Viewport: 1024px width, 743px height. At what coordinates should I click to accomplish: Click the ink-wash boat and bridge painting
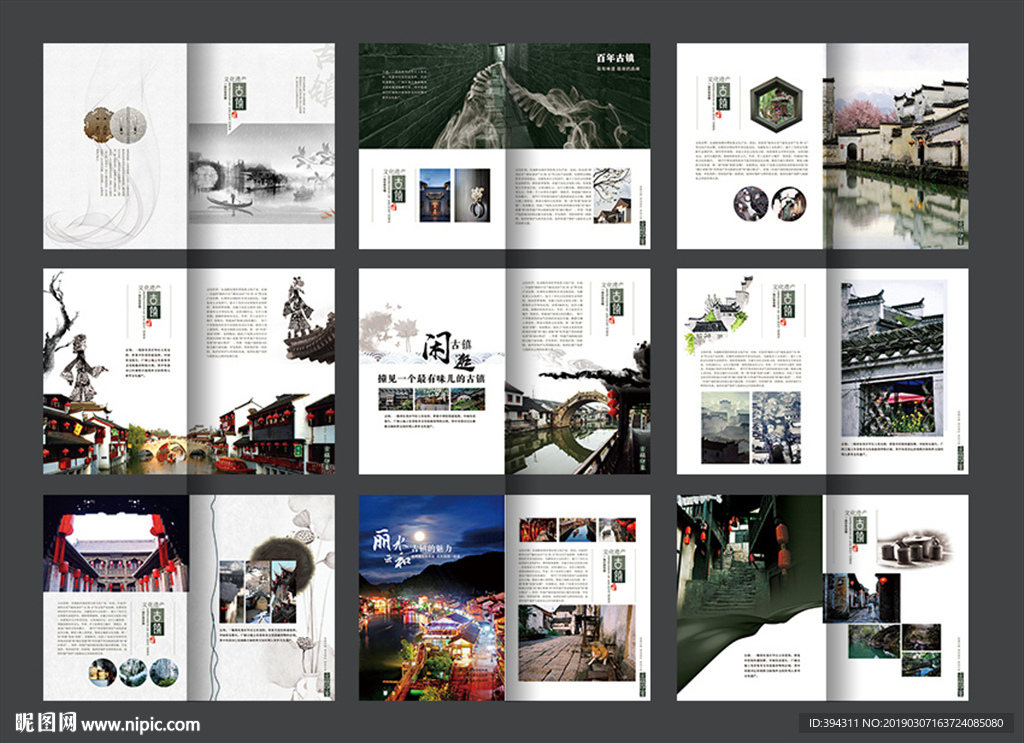click(261, 174)
